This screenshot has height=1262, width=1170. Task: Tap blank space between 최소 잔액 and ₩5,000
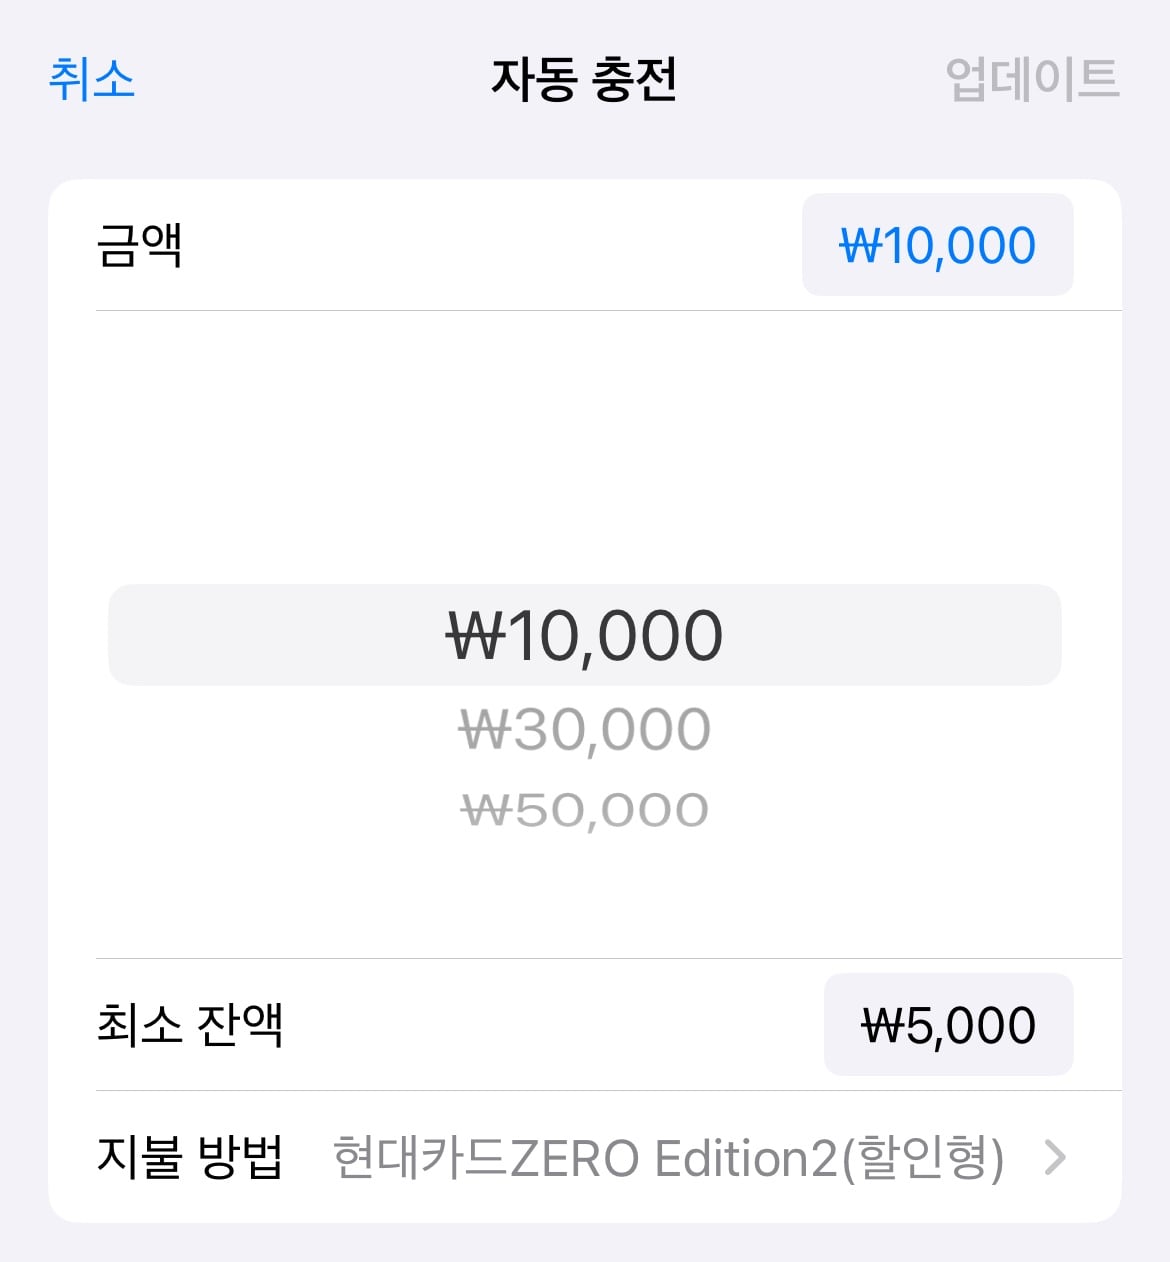(550, 1025)
